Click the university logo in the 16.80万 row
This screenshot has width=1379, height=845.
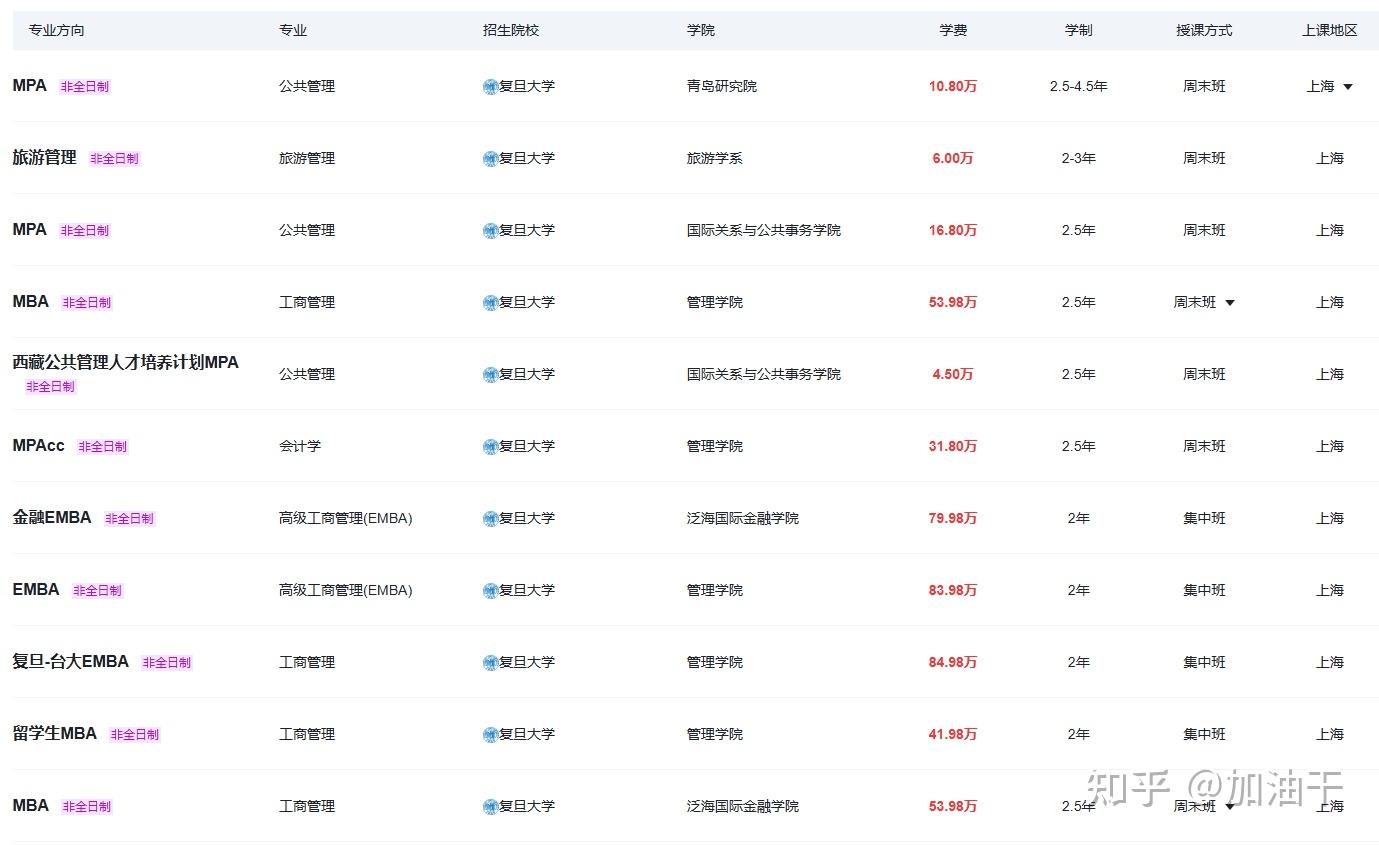(x=490, y=231)
